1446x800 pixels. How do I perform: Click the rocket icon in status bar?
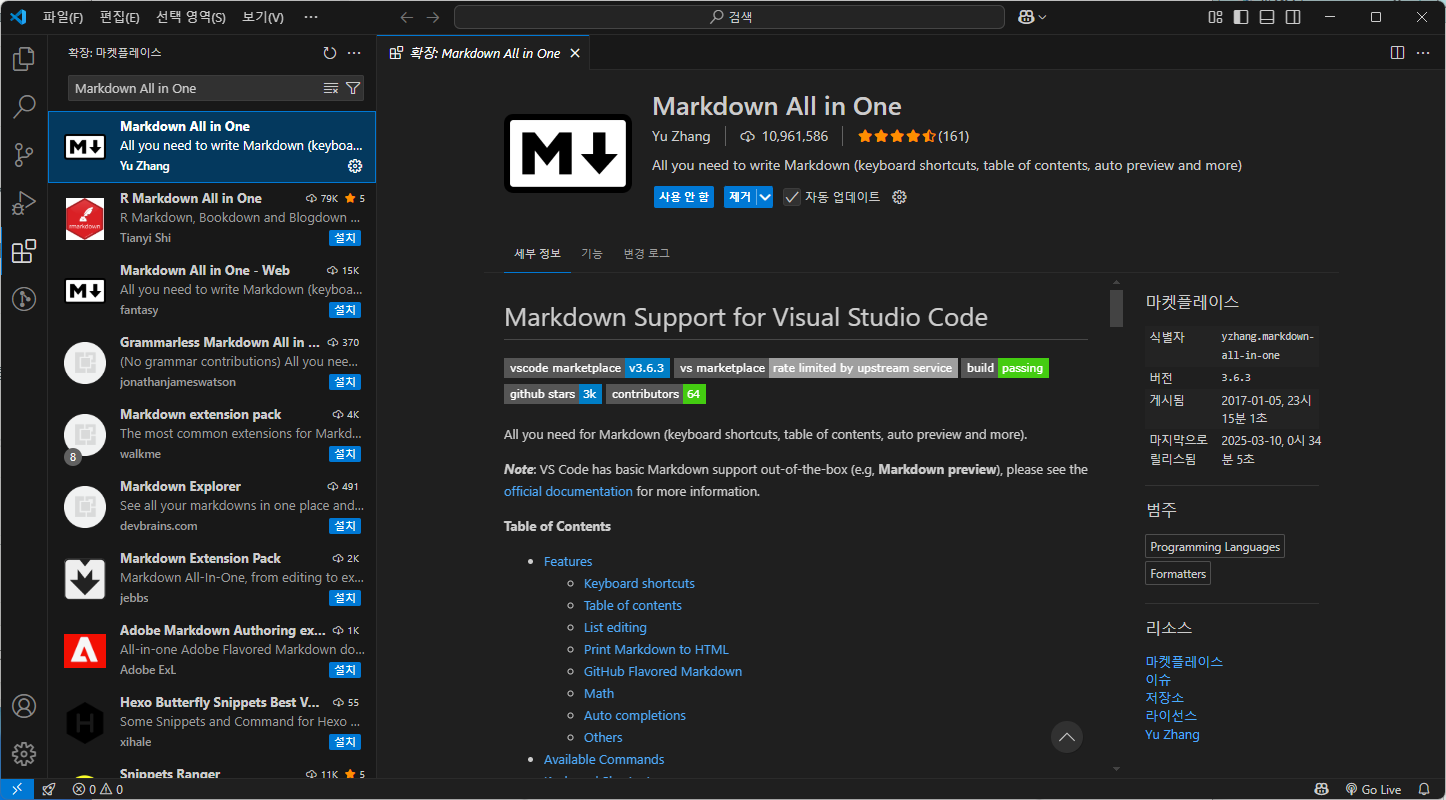pos(48,789)
